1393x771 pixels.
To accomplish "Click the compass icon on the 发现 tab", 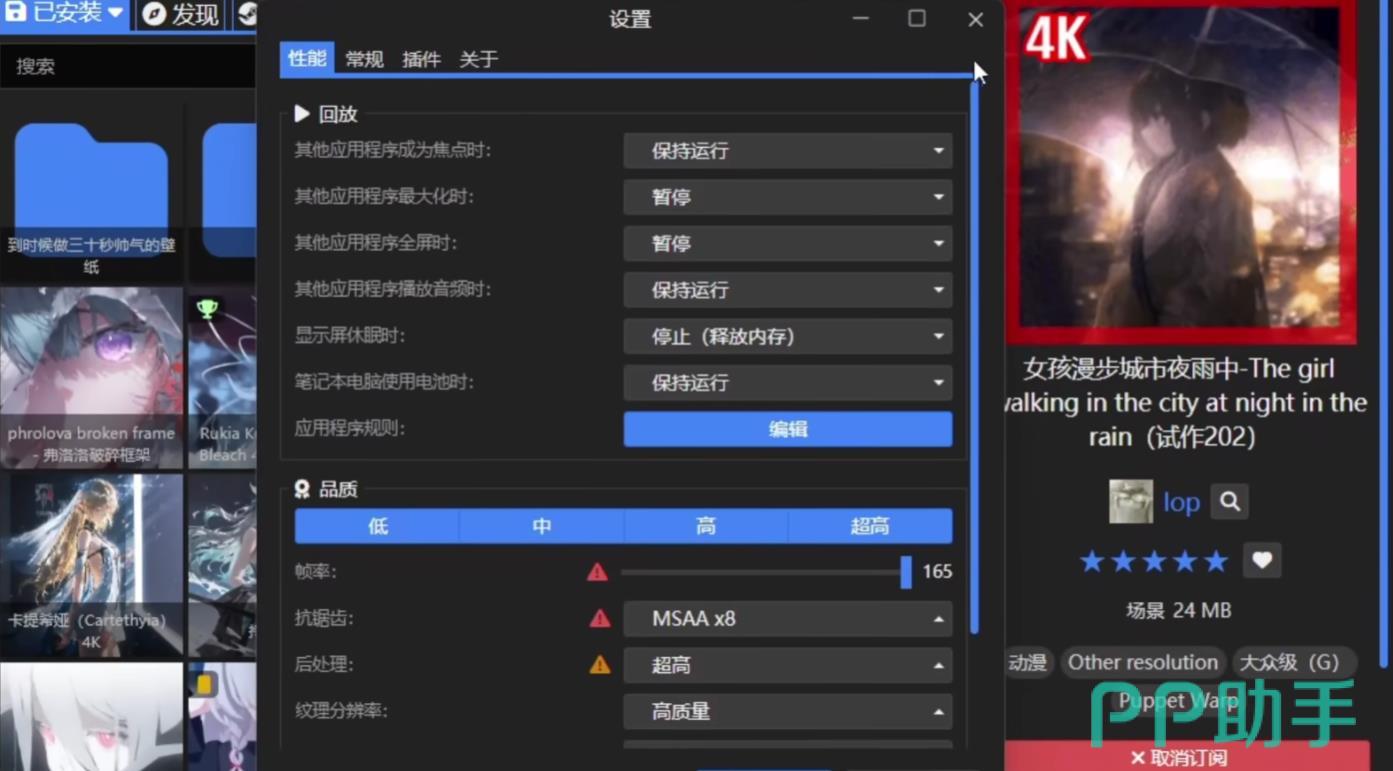I will click(154, 14).
